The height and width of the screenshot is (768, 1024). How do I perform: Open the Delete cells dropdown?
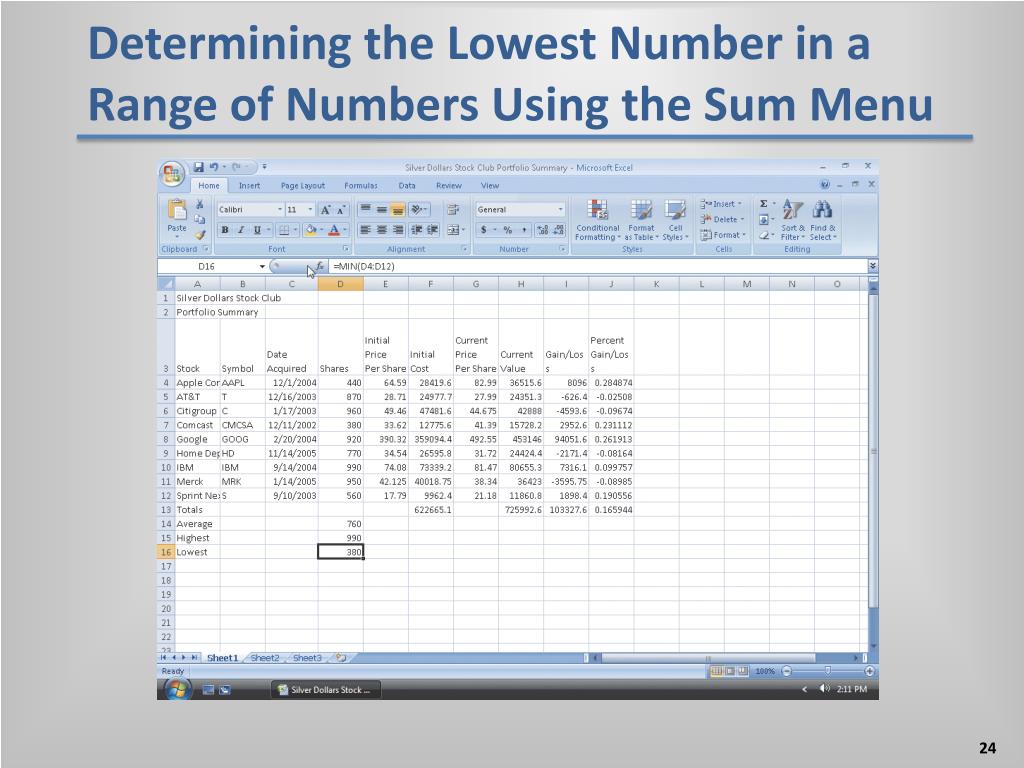[x=722, y=219]
